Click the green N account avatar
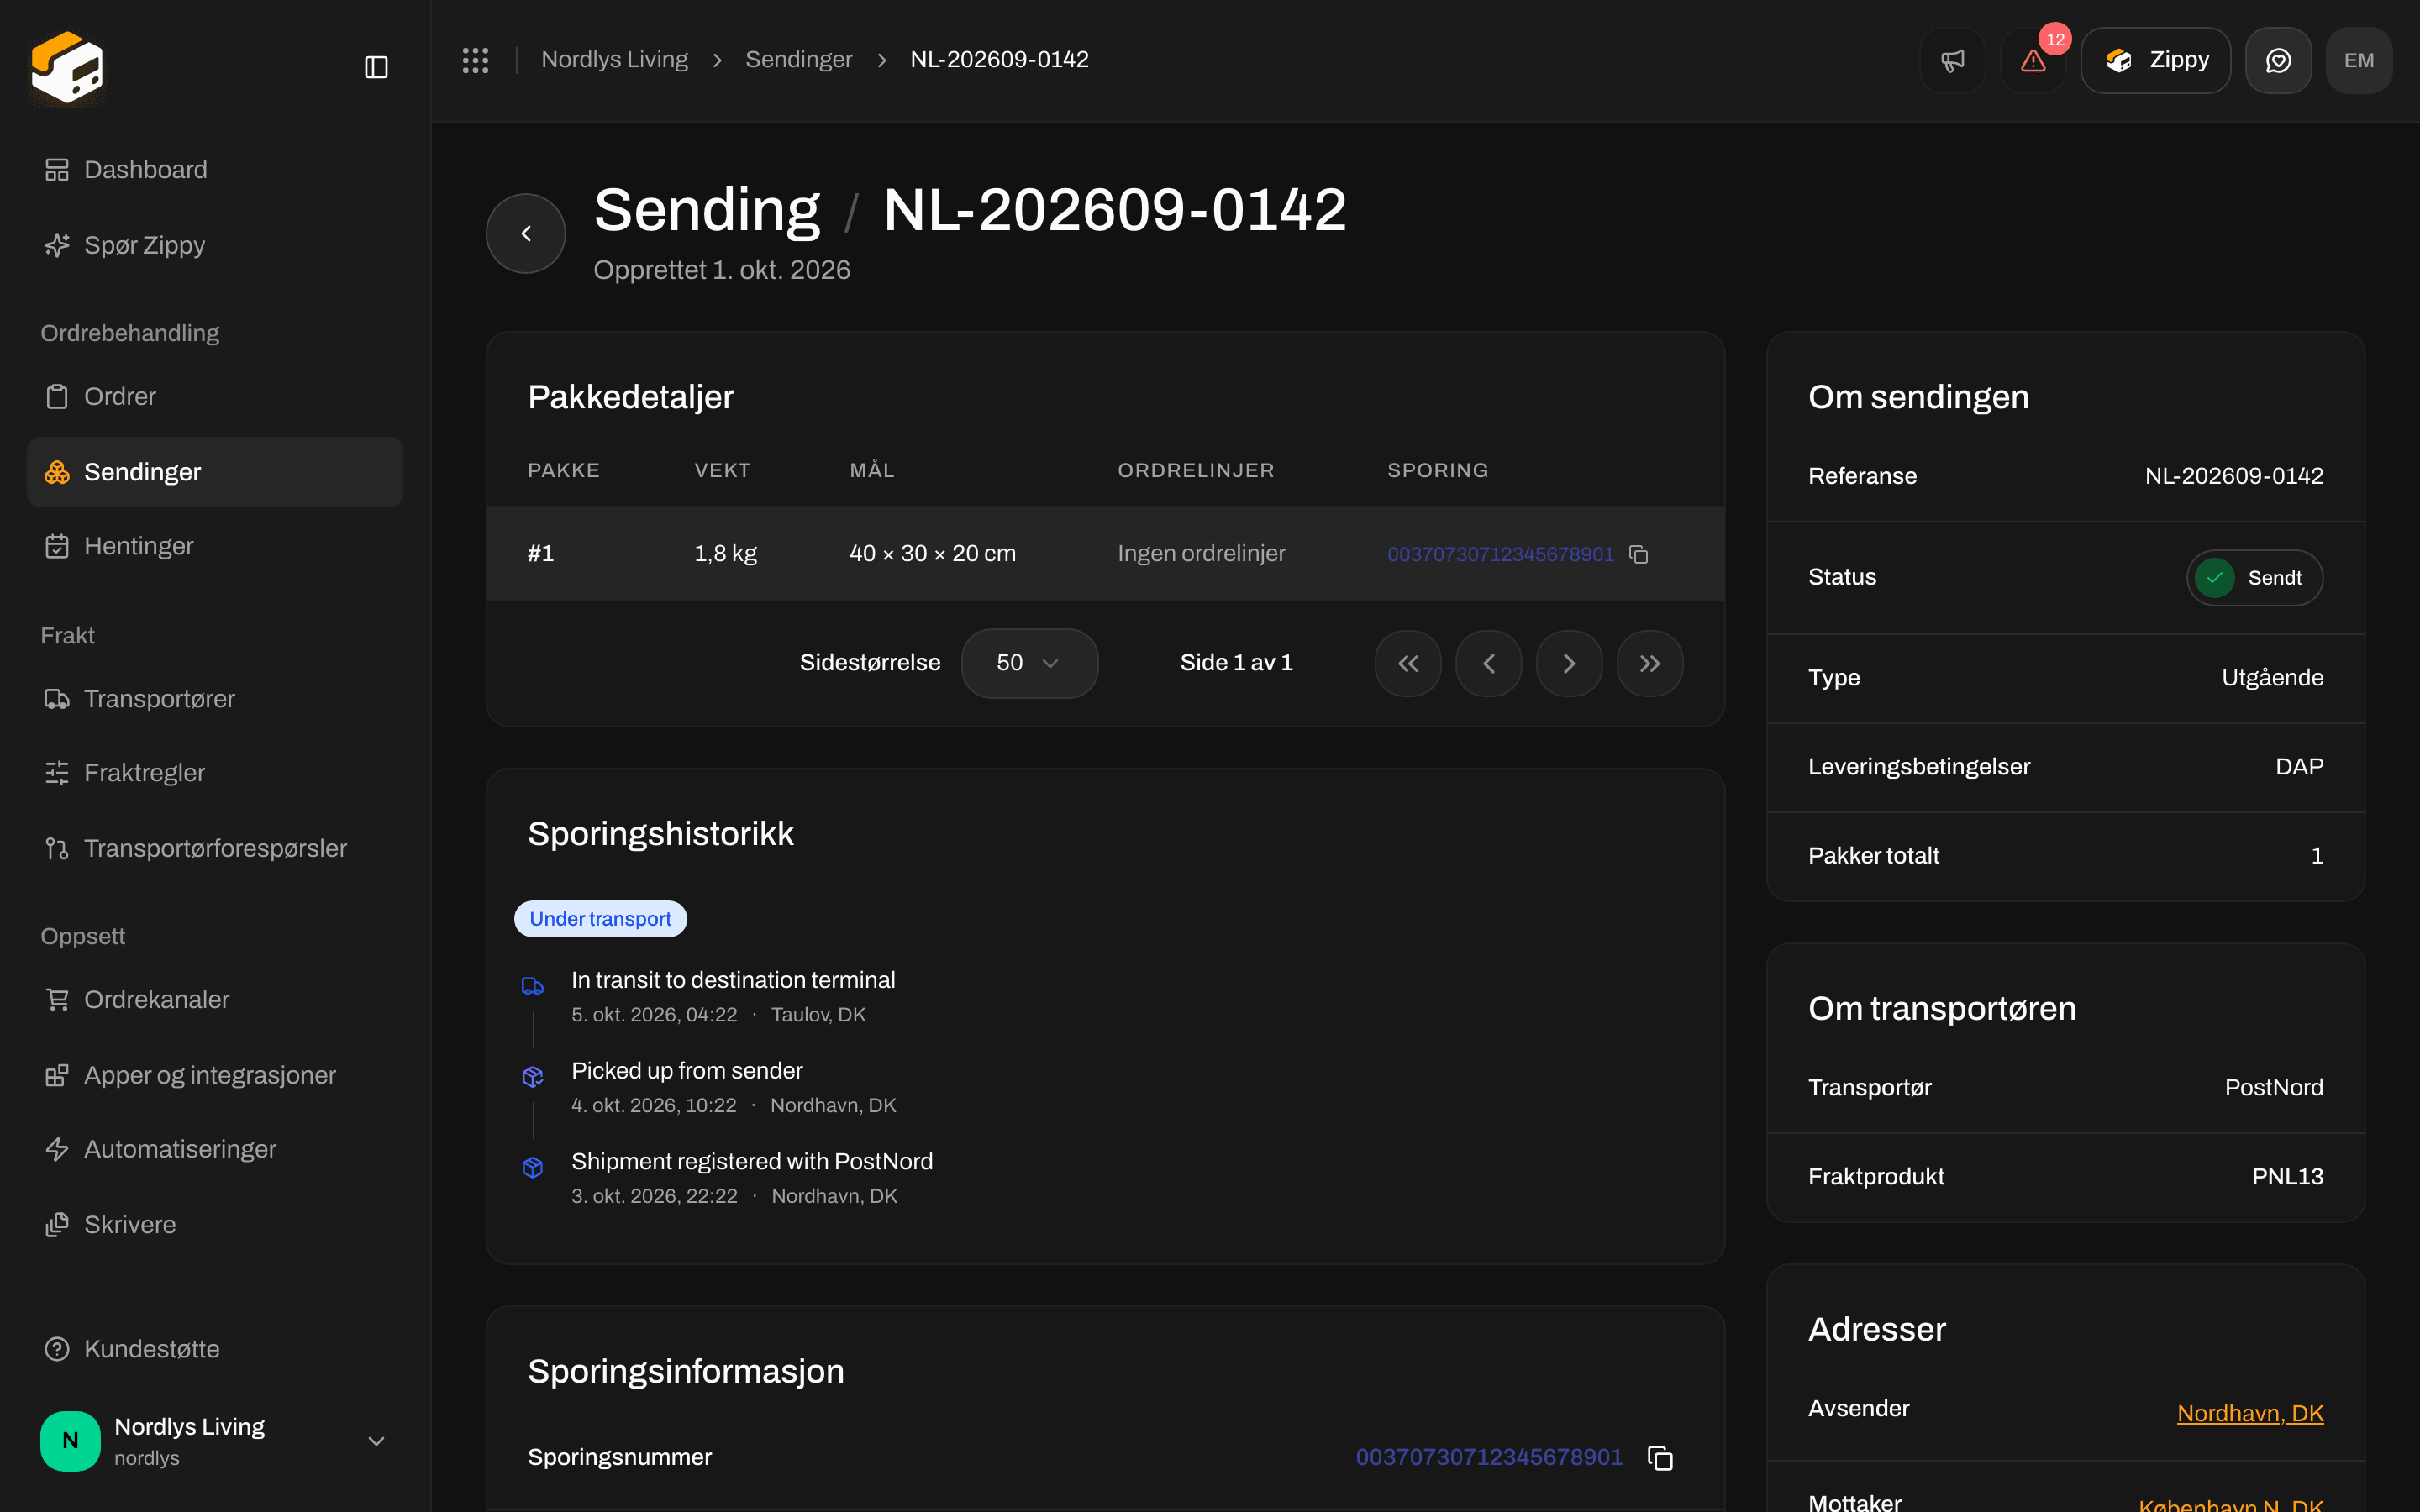Screen dimensions: 2420x1512 [70, 1441]
